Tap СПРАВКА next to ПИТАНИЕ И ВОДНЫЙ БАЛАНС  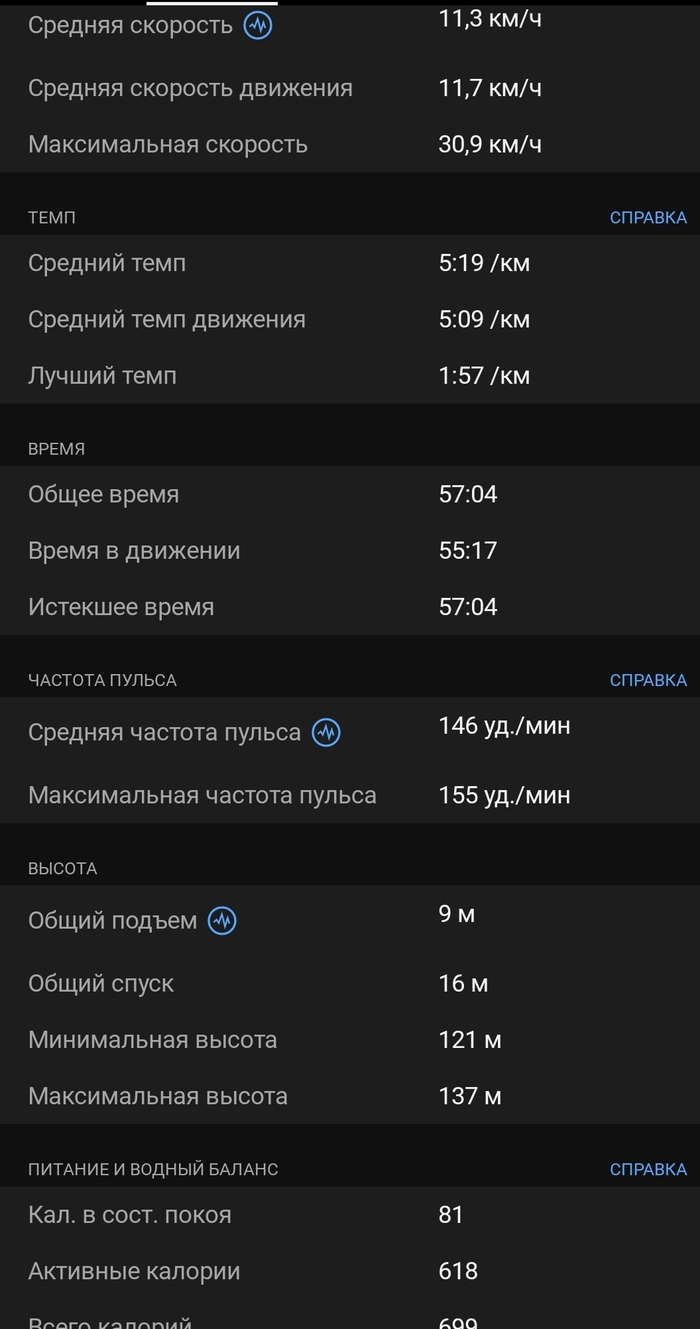coord(648,1170)
